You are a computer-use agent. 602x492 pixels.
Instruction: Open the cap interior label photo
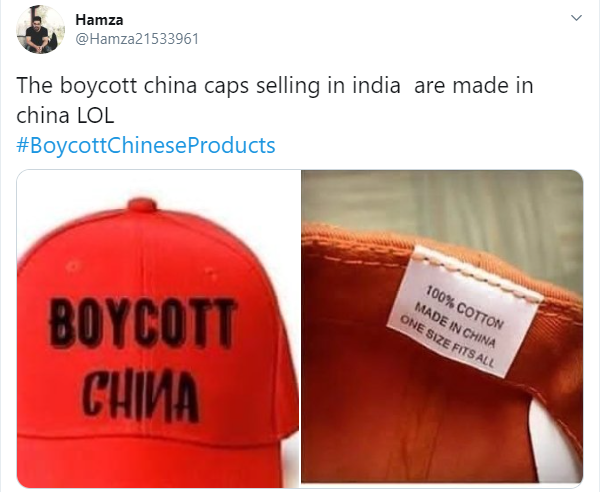(x=442, y=326)
